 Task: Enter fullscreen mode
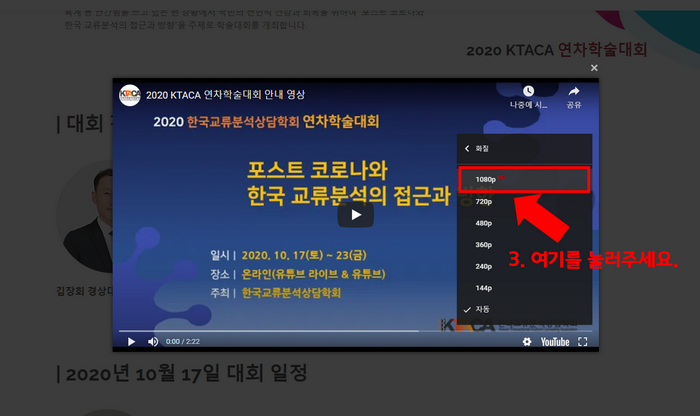pos(583,342)
